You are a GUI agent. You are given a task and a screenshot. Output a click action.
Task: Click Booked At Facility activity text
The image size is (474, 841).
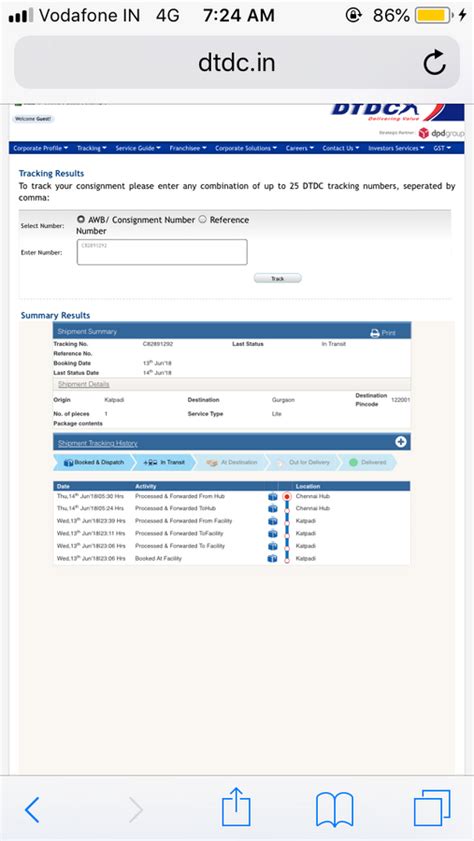158,559
